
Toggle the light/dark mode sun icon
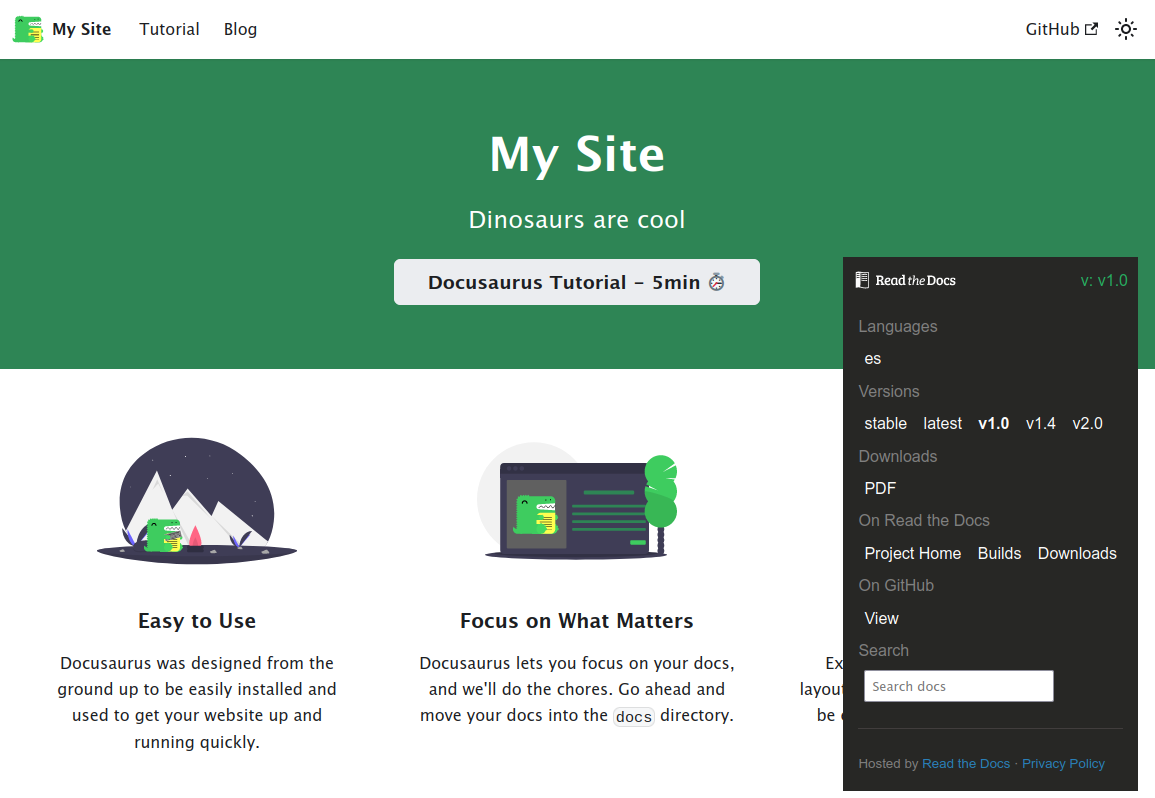(1126, 29)
